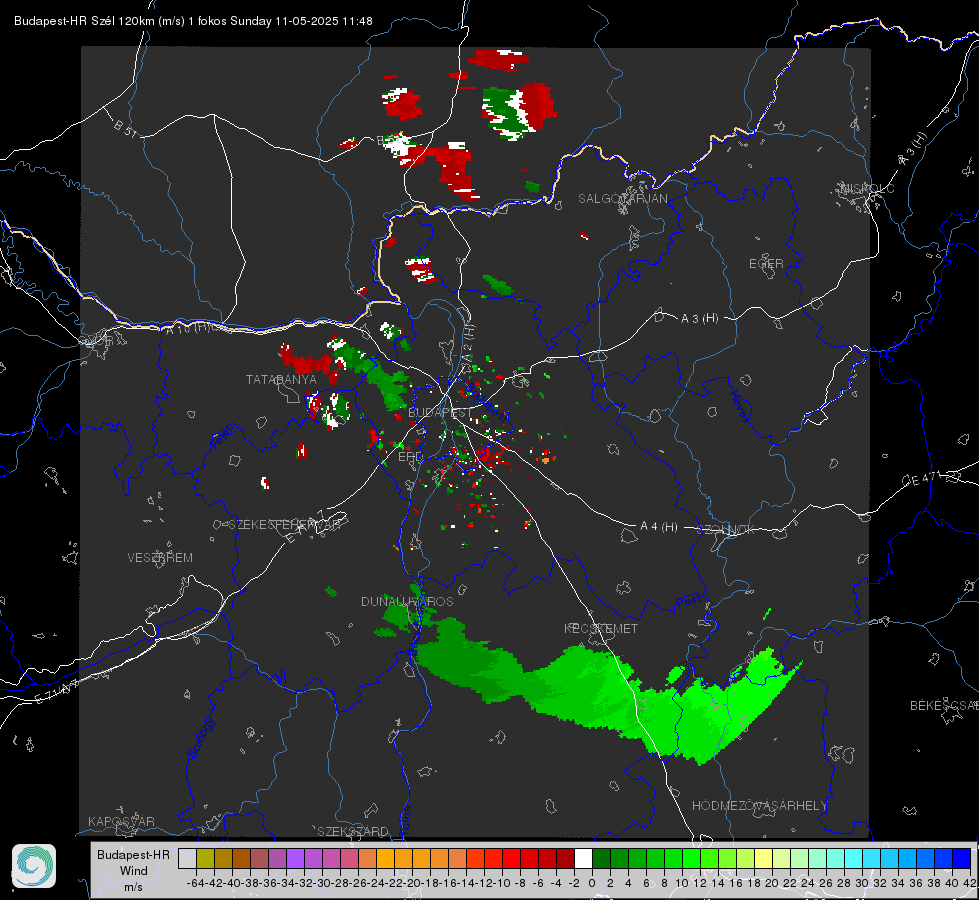Select the KECSKEMET city label
The height and width of the screenshot is (900, 979).
click(x=601, y=629)
